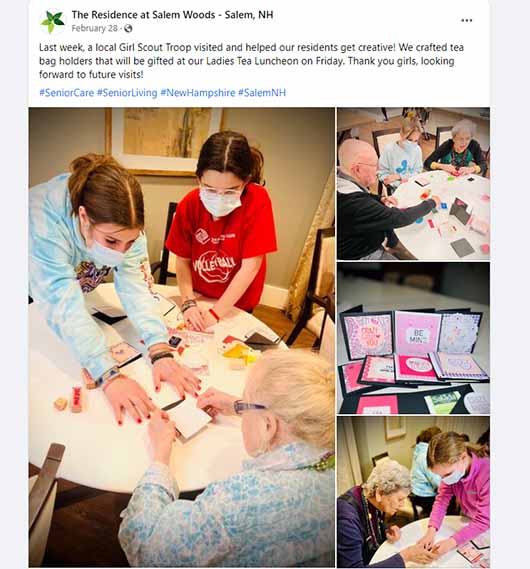The image size is (530, 569).
Task: Click the framed artwork on the wall
Action: click(x=165, y=140)
